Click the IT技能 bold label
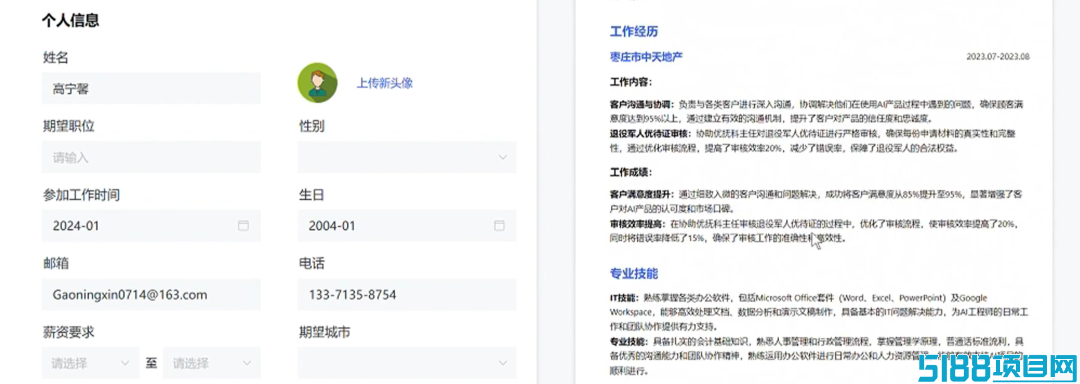The height and width of the screenshot is (384, 1080). [625, 298]
